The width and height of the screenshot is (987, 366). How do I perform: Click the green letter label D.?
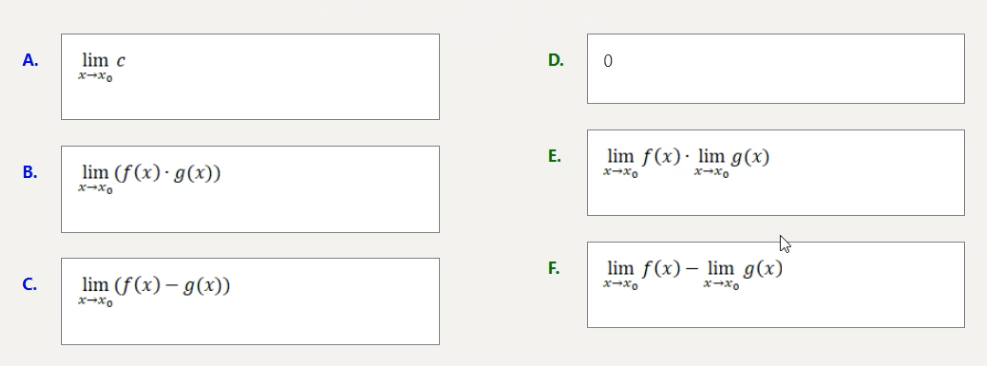pyautogui.click(x=556, y=60)
